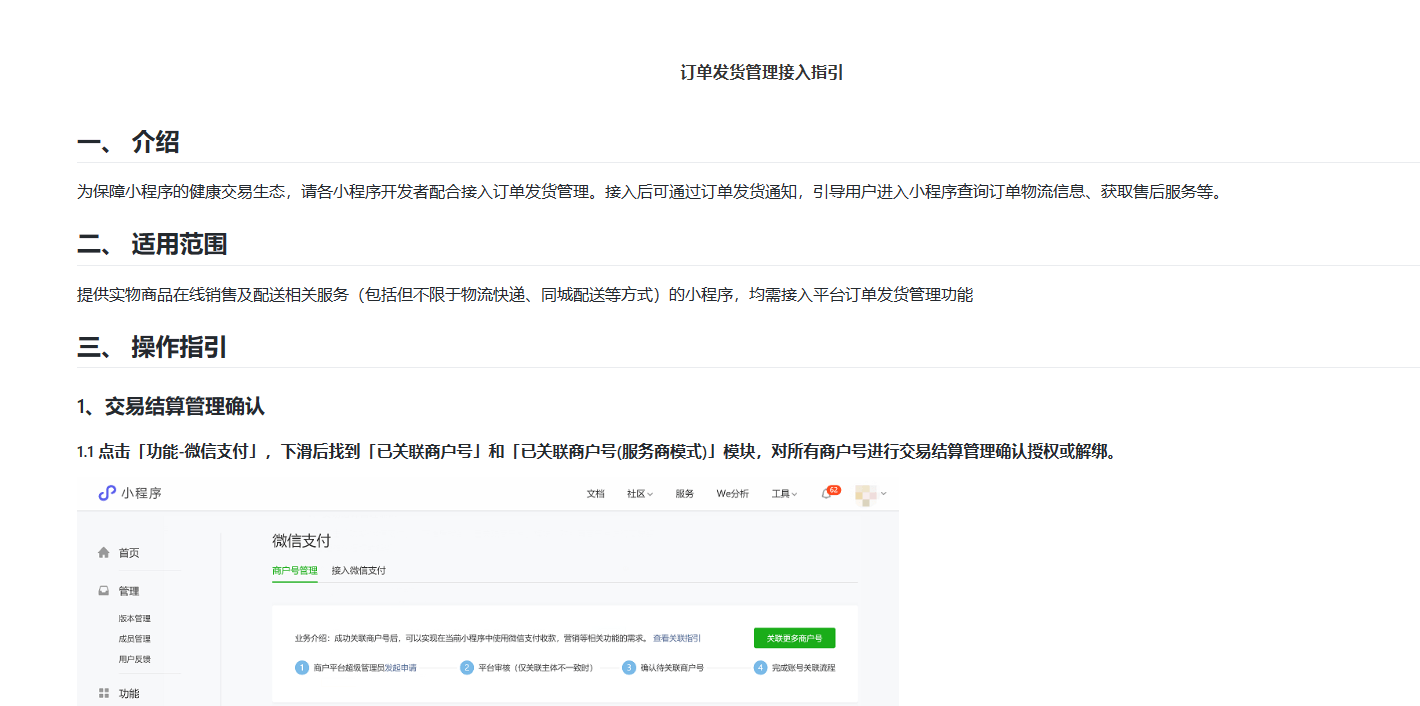Click step 1.1 text 点击「功能-微信支付」
This screenshot has width=1420, height=706.
click(596, 451)
